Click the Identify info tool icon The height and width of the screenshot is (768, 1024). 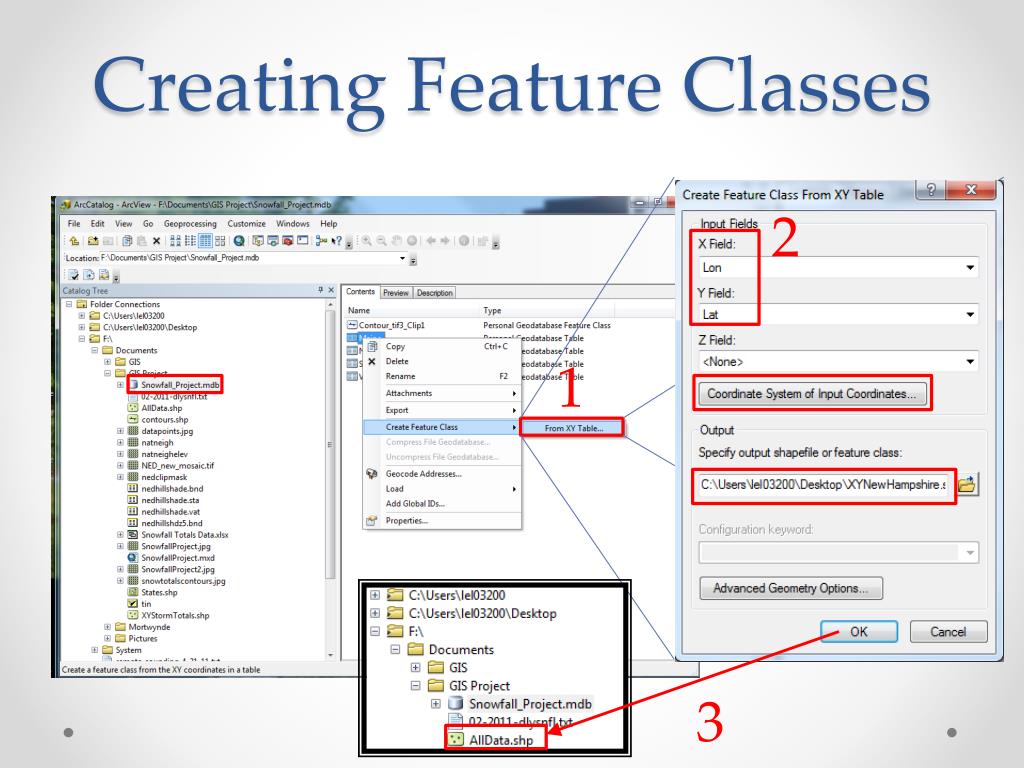click(464, 241)
